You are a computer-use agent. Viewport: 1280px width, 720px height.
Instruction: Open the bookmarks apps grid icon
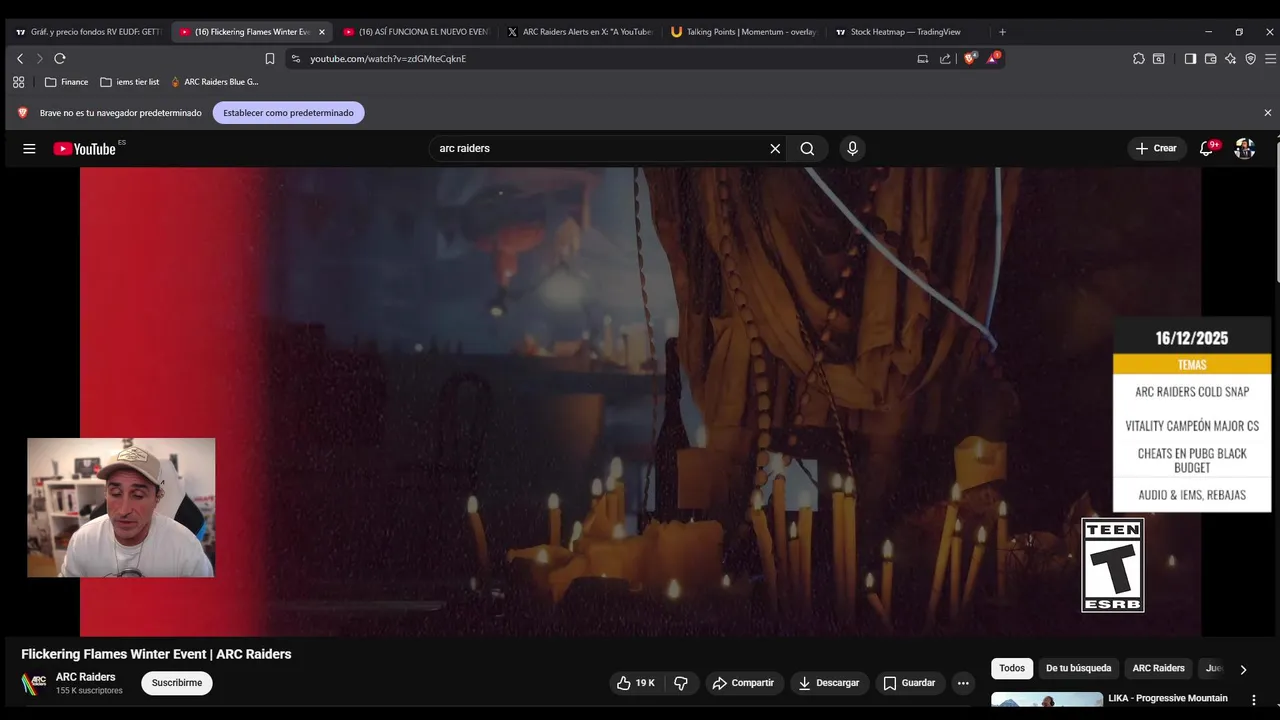click(18, 82)
